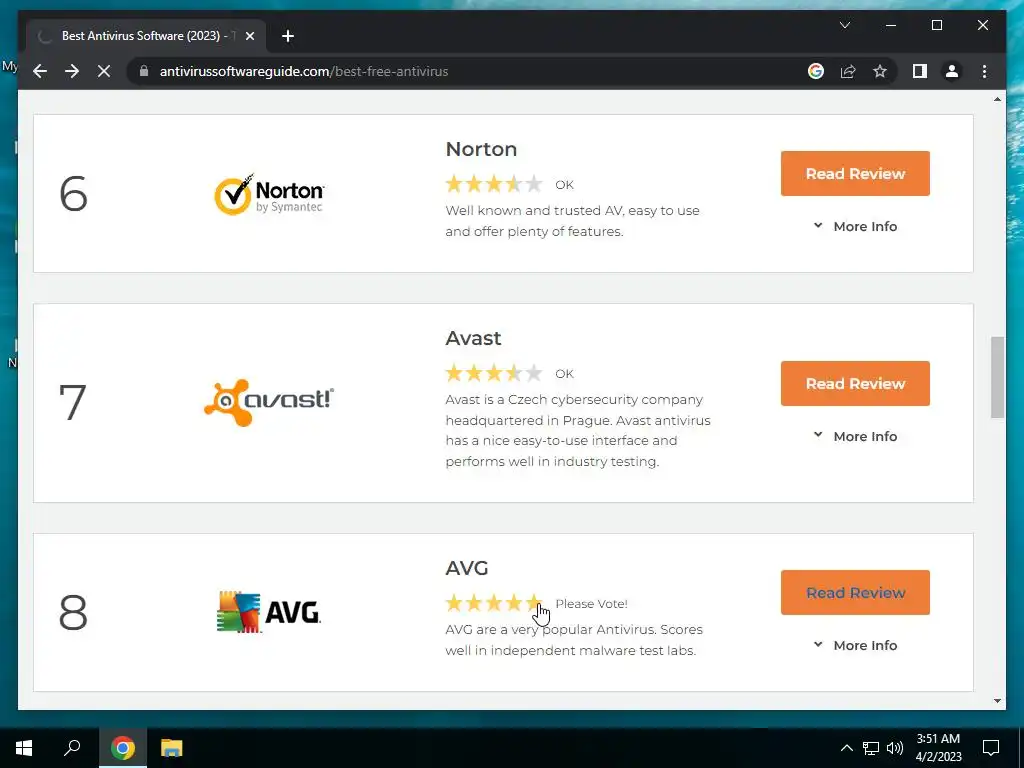
Task: Open Windows taskbar search
Action: [72, 748]
